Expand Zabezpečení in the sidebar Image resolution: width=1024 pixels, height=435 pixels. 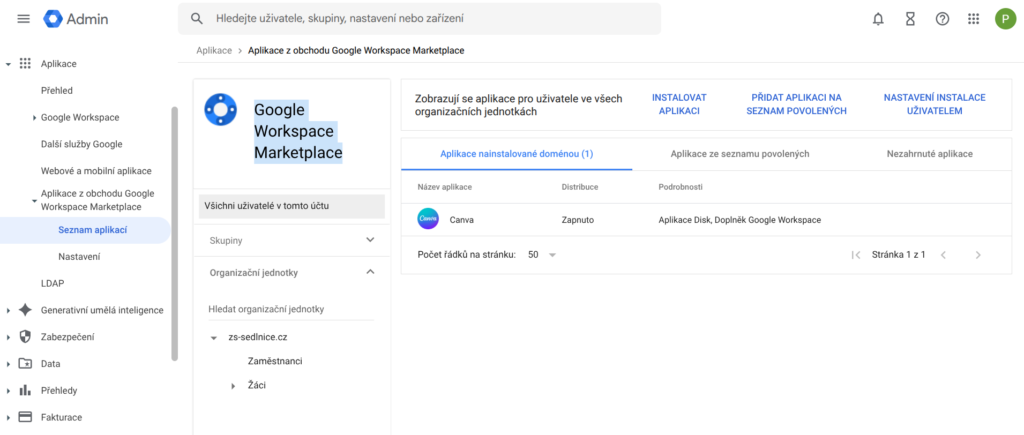click(x=9, y=337)
